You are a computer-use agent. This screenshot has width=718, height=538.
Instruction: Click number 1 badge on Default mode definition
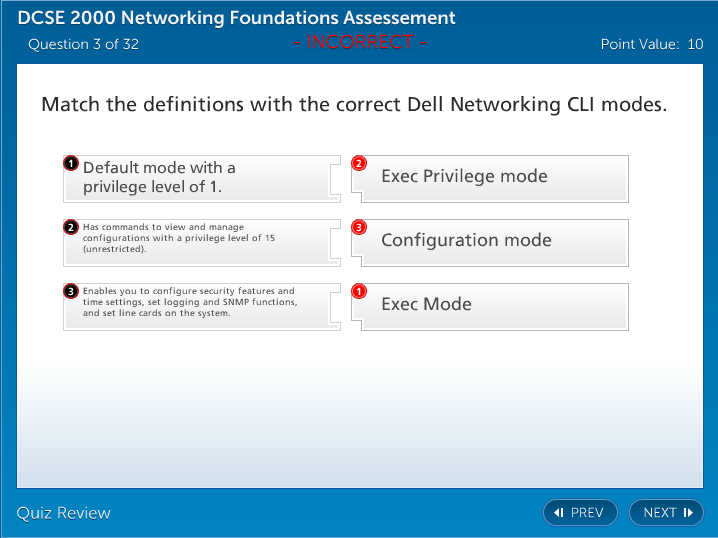point(71,163)
